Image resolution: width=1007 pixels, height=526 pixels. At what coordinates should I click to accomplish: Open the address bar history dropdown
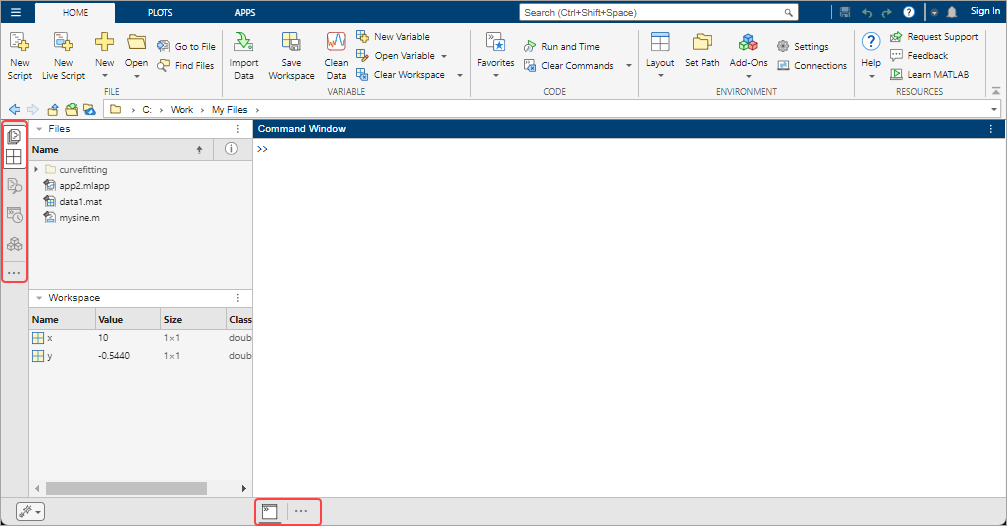pos(994,110)
